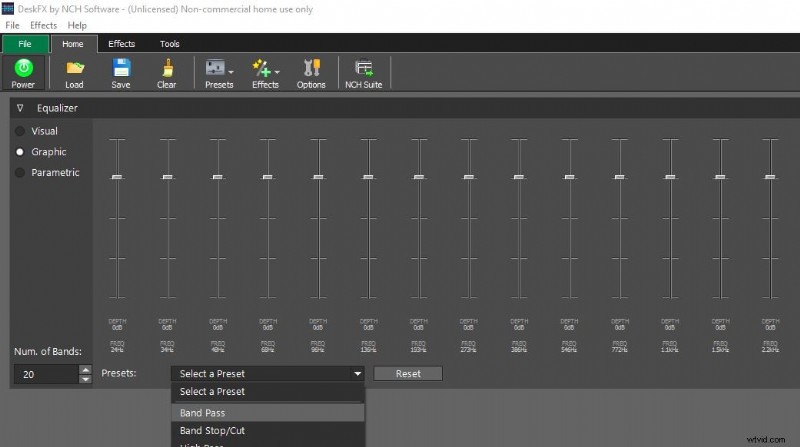Open the Effects menu in menu bar

coord(43,25)
